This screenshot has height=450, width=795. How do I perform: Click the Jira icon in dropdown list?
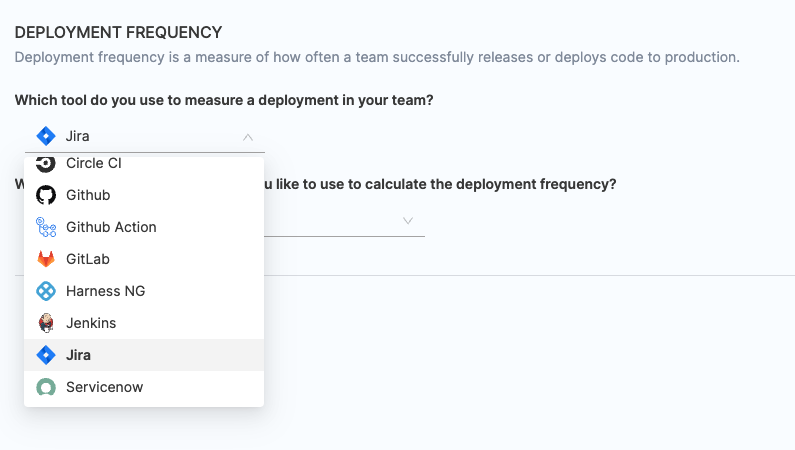(x=46, y=355)
